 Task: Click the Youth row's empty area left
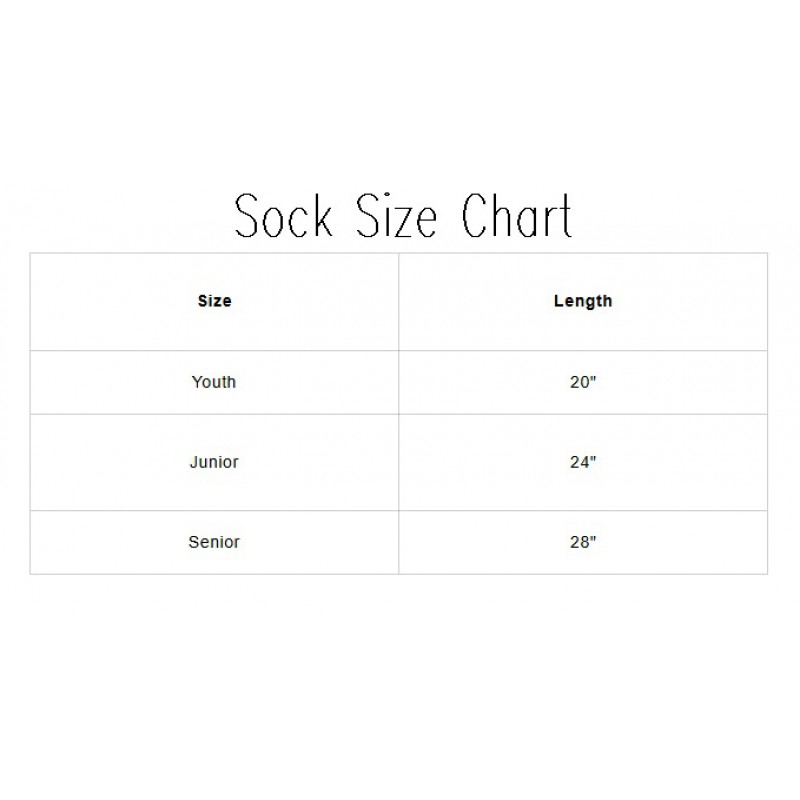(x=102, y=382)
